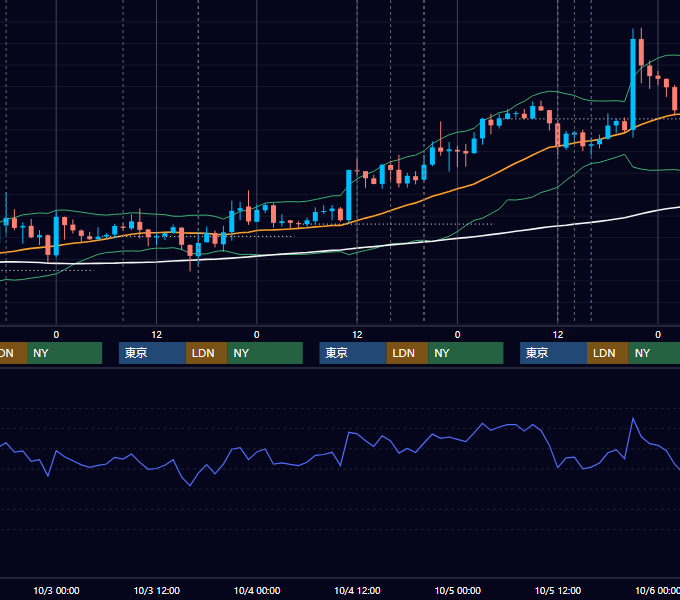Select the NY session block nearest 10/6 00:00
The height and width of the screenshot is (600, 680).
click(x=654, y=353)
